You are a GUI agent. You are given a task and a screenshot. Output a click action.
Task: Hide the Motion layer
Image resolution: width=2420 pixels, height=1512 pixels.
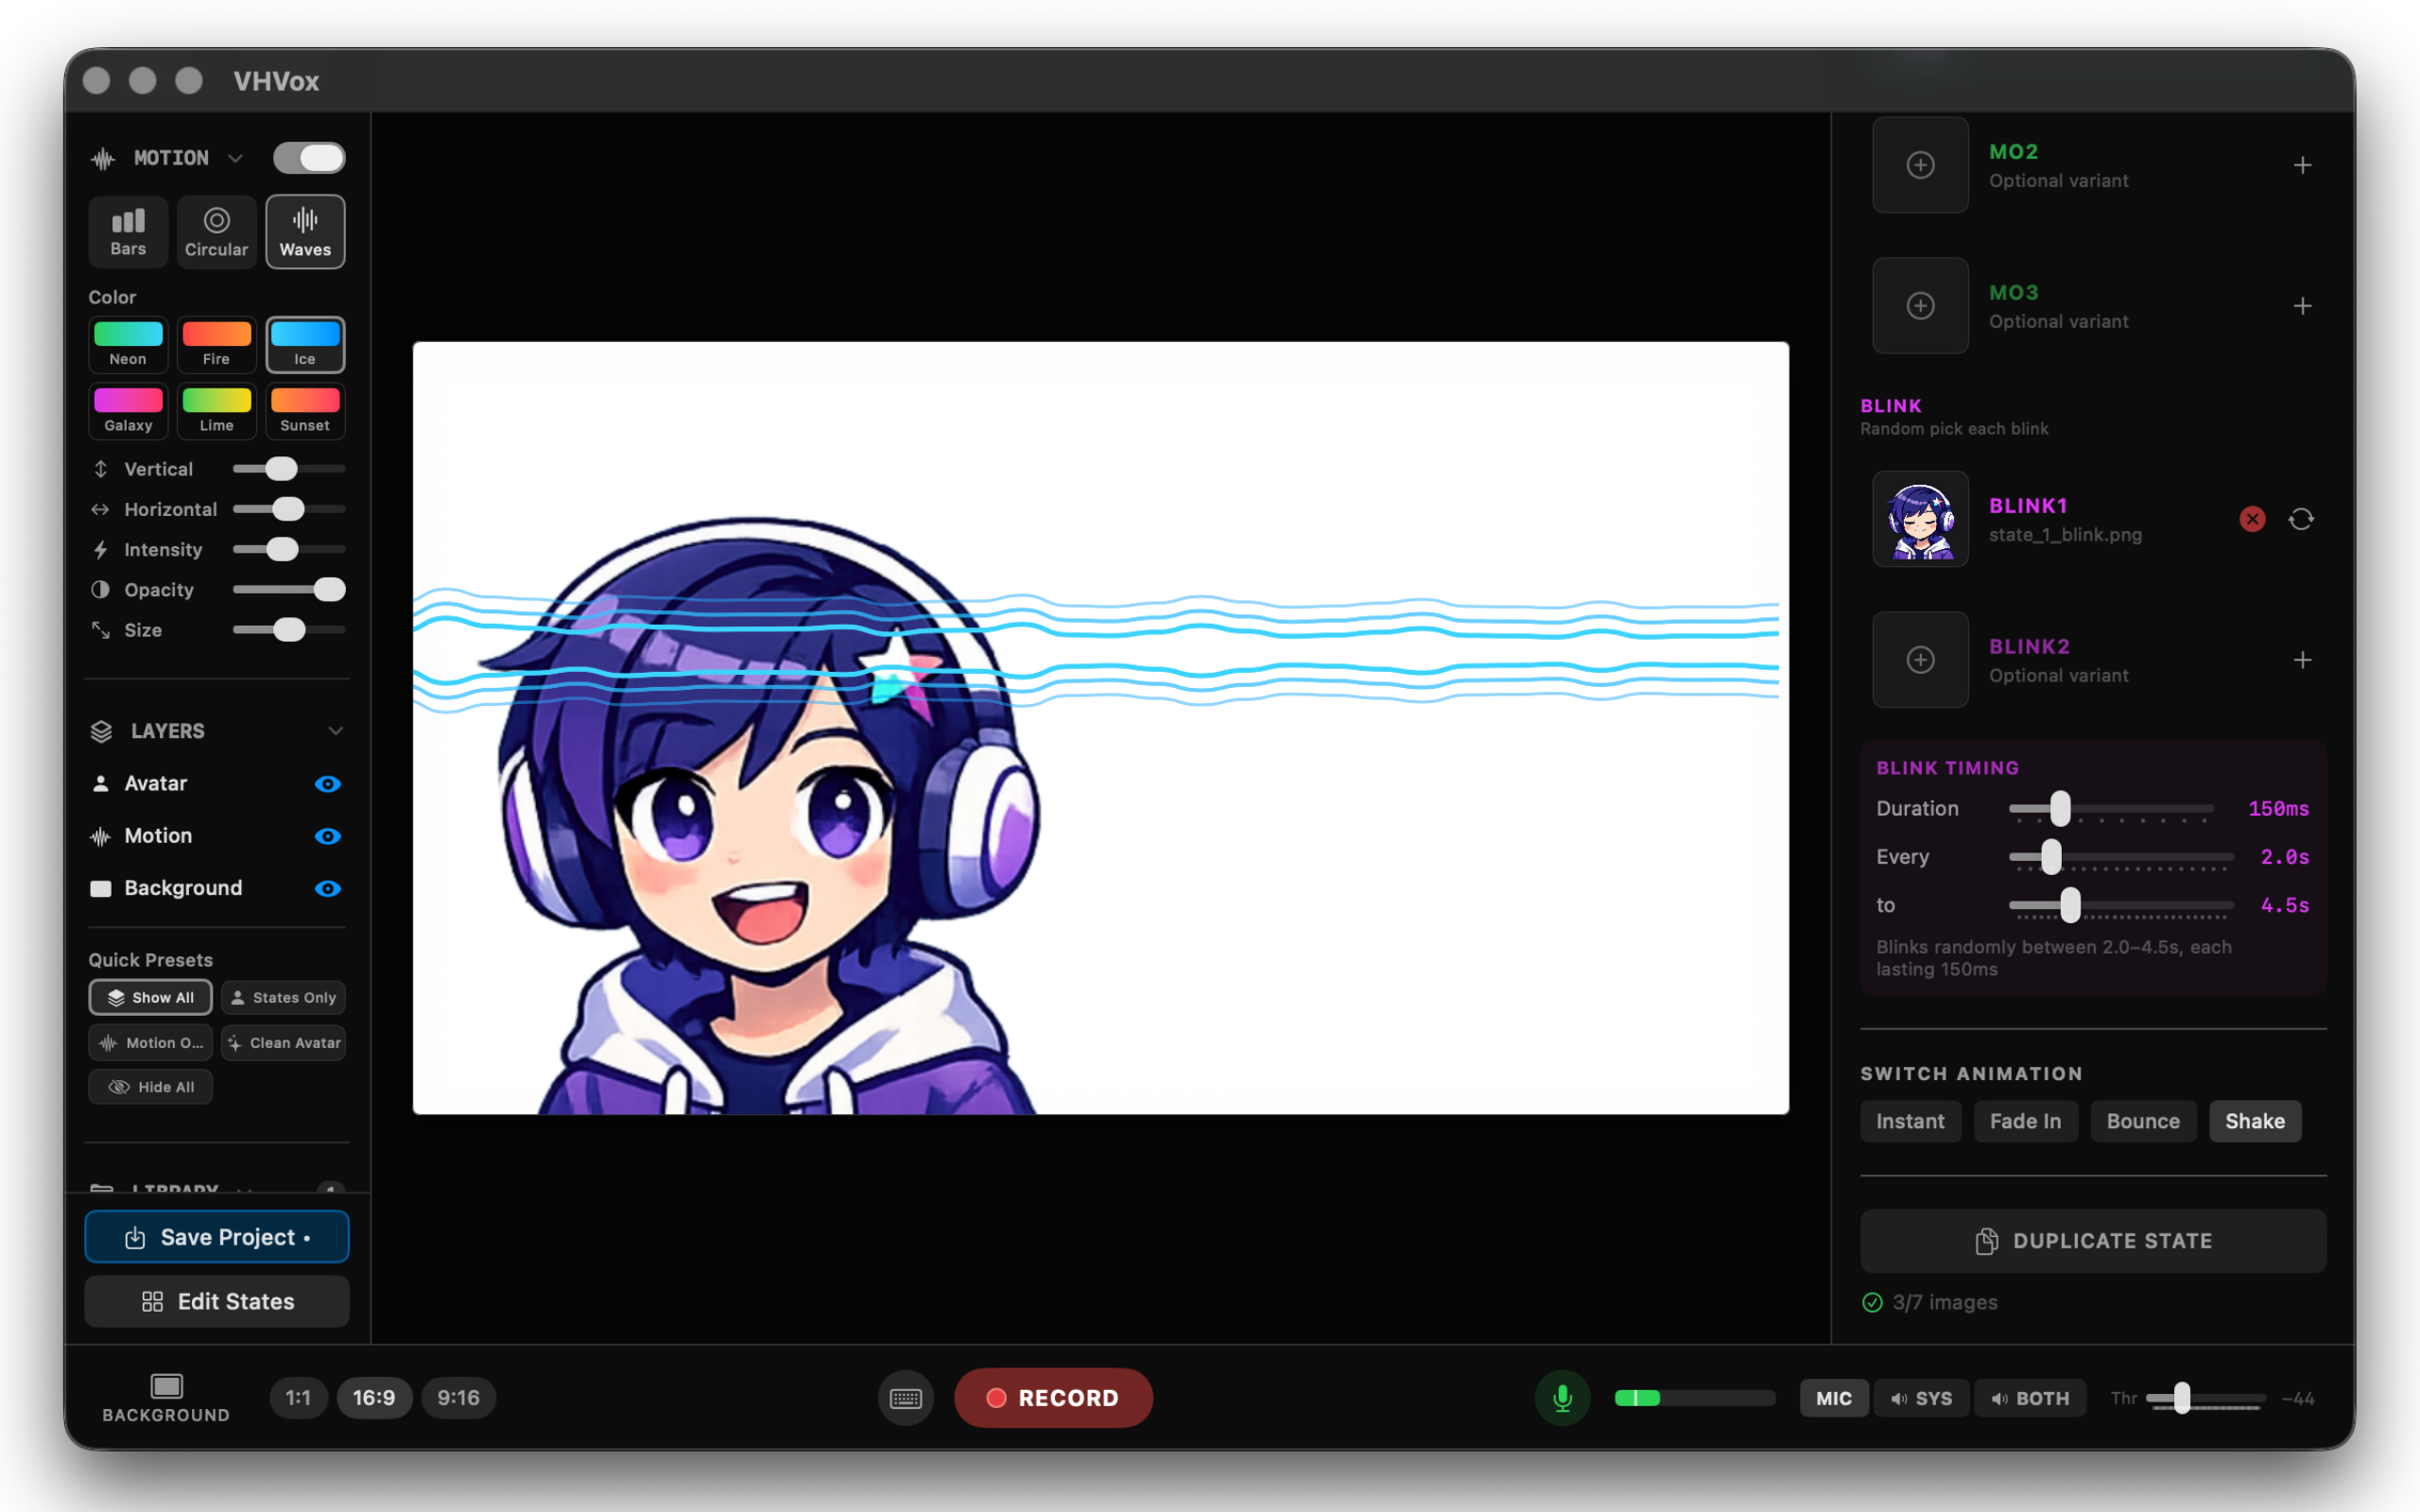(x=327, y=836)
